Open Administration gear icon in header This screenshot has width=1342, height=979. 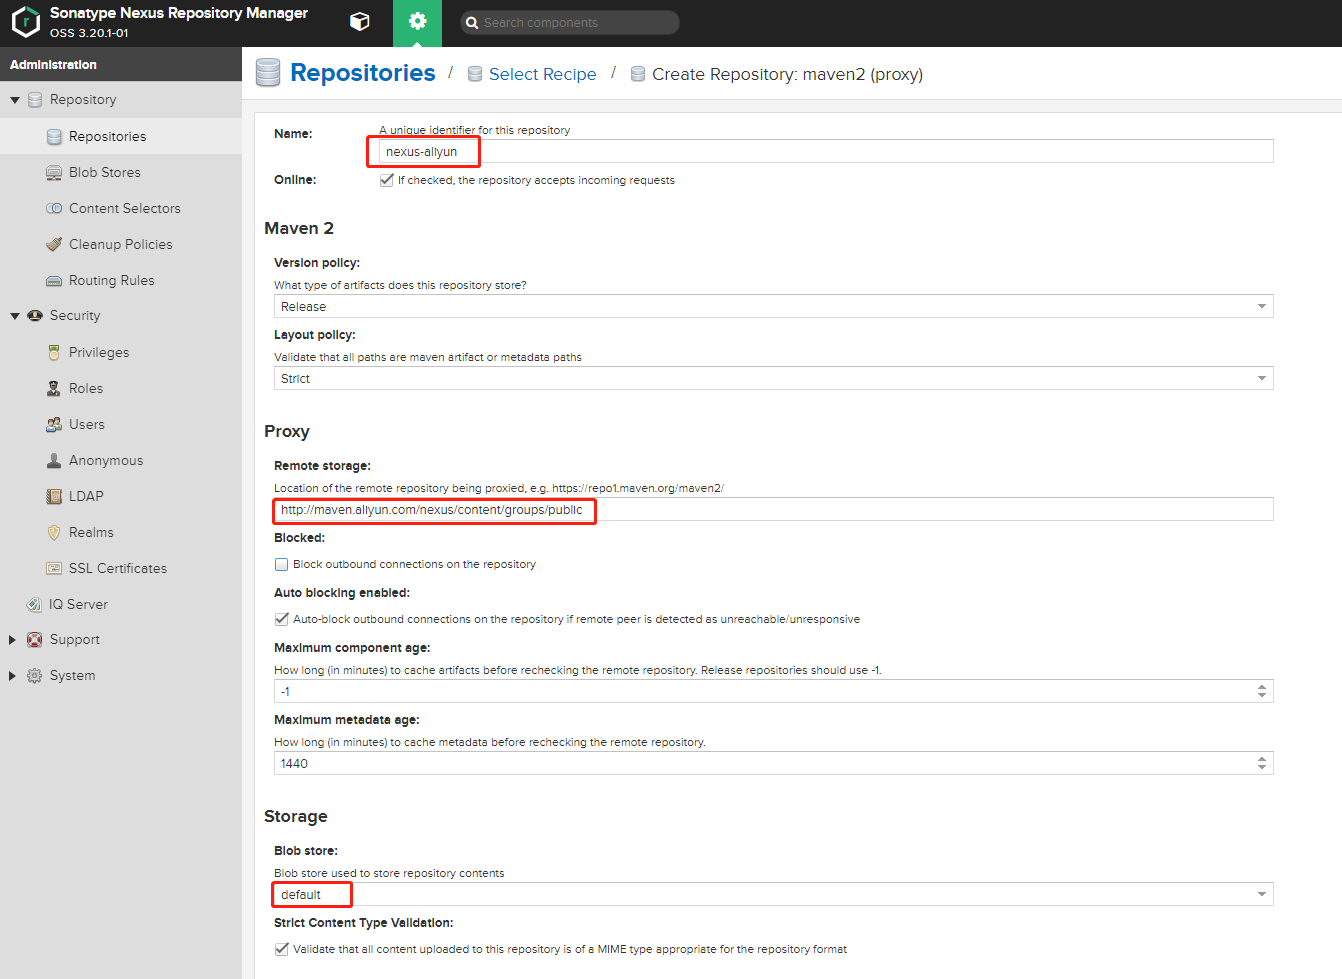(418, 22)
